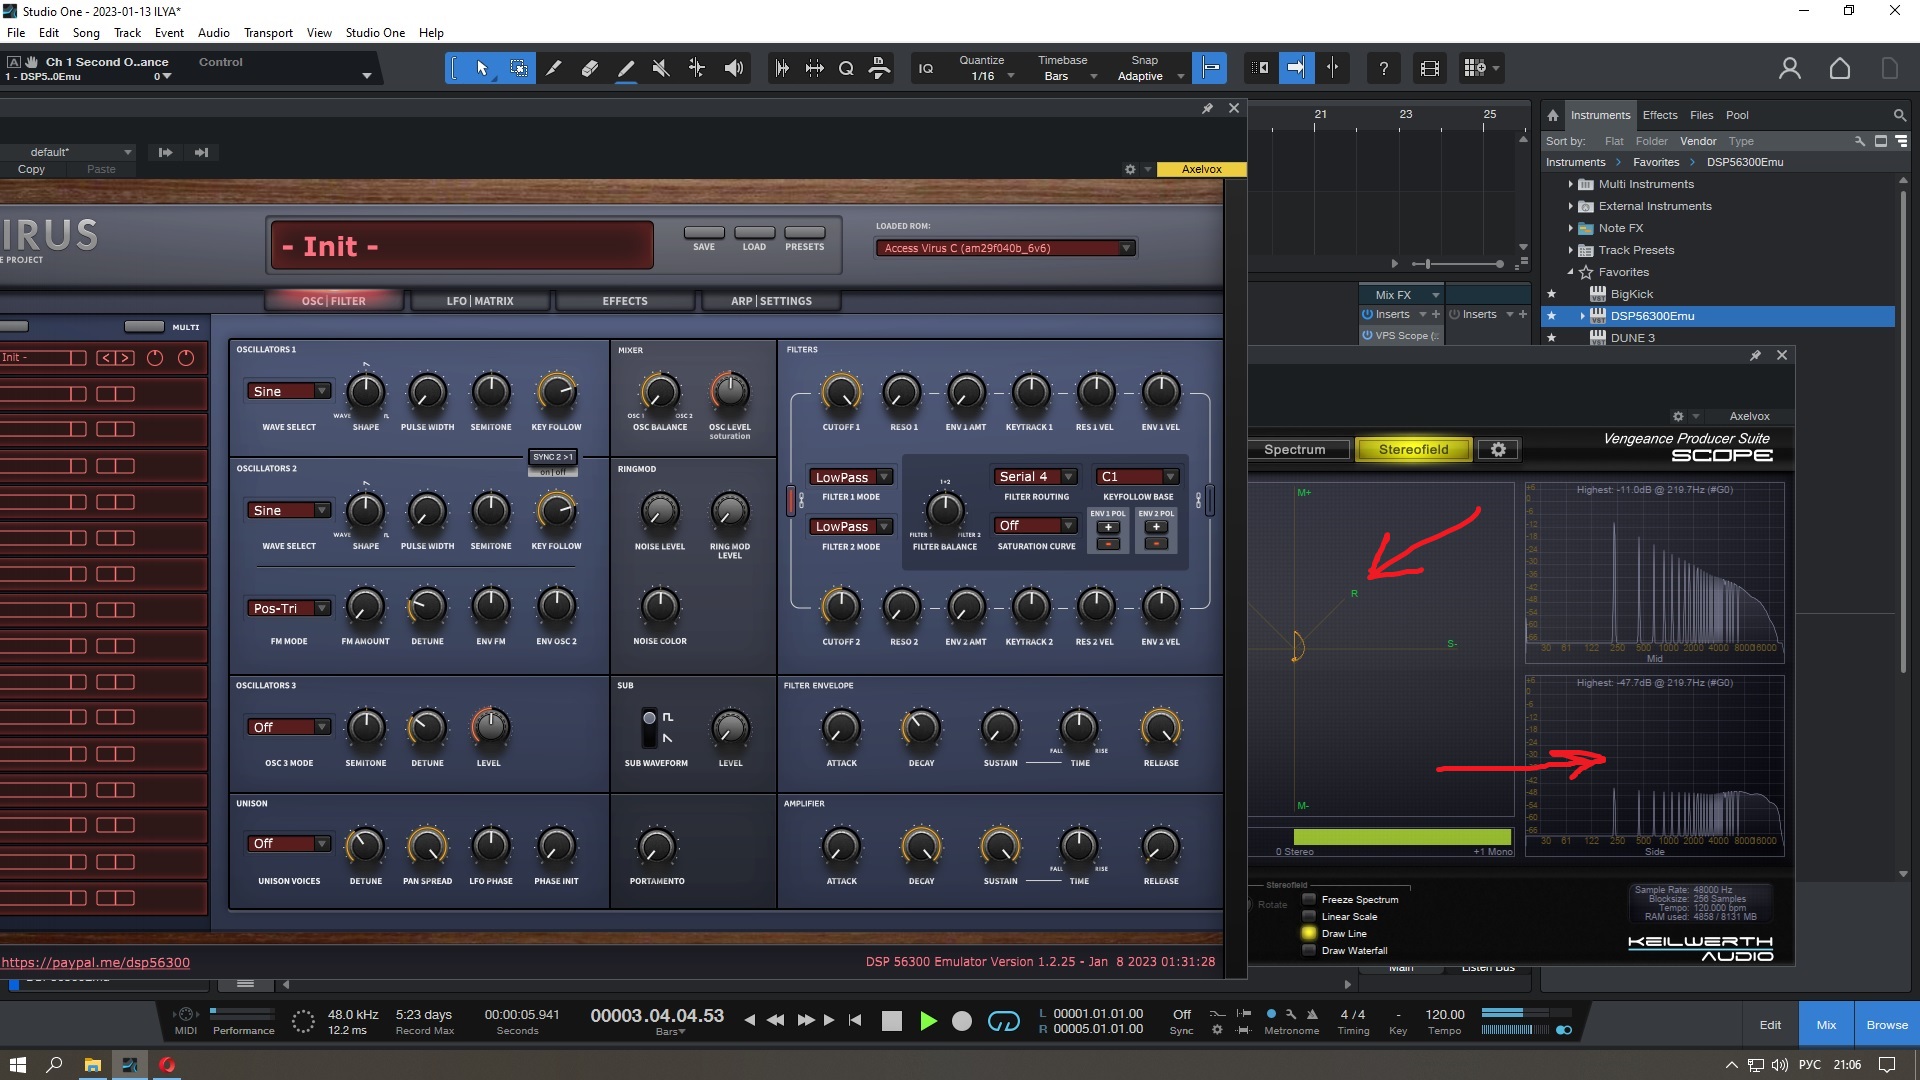The image size is (1920, 1080).
Task: Select the Split (knife) tool
Action: pyautogui.click(x=553, y=68)
